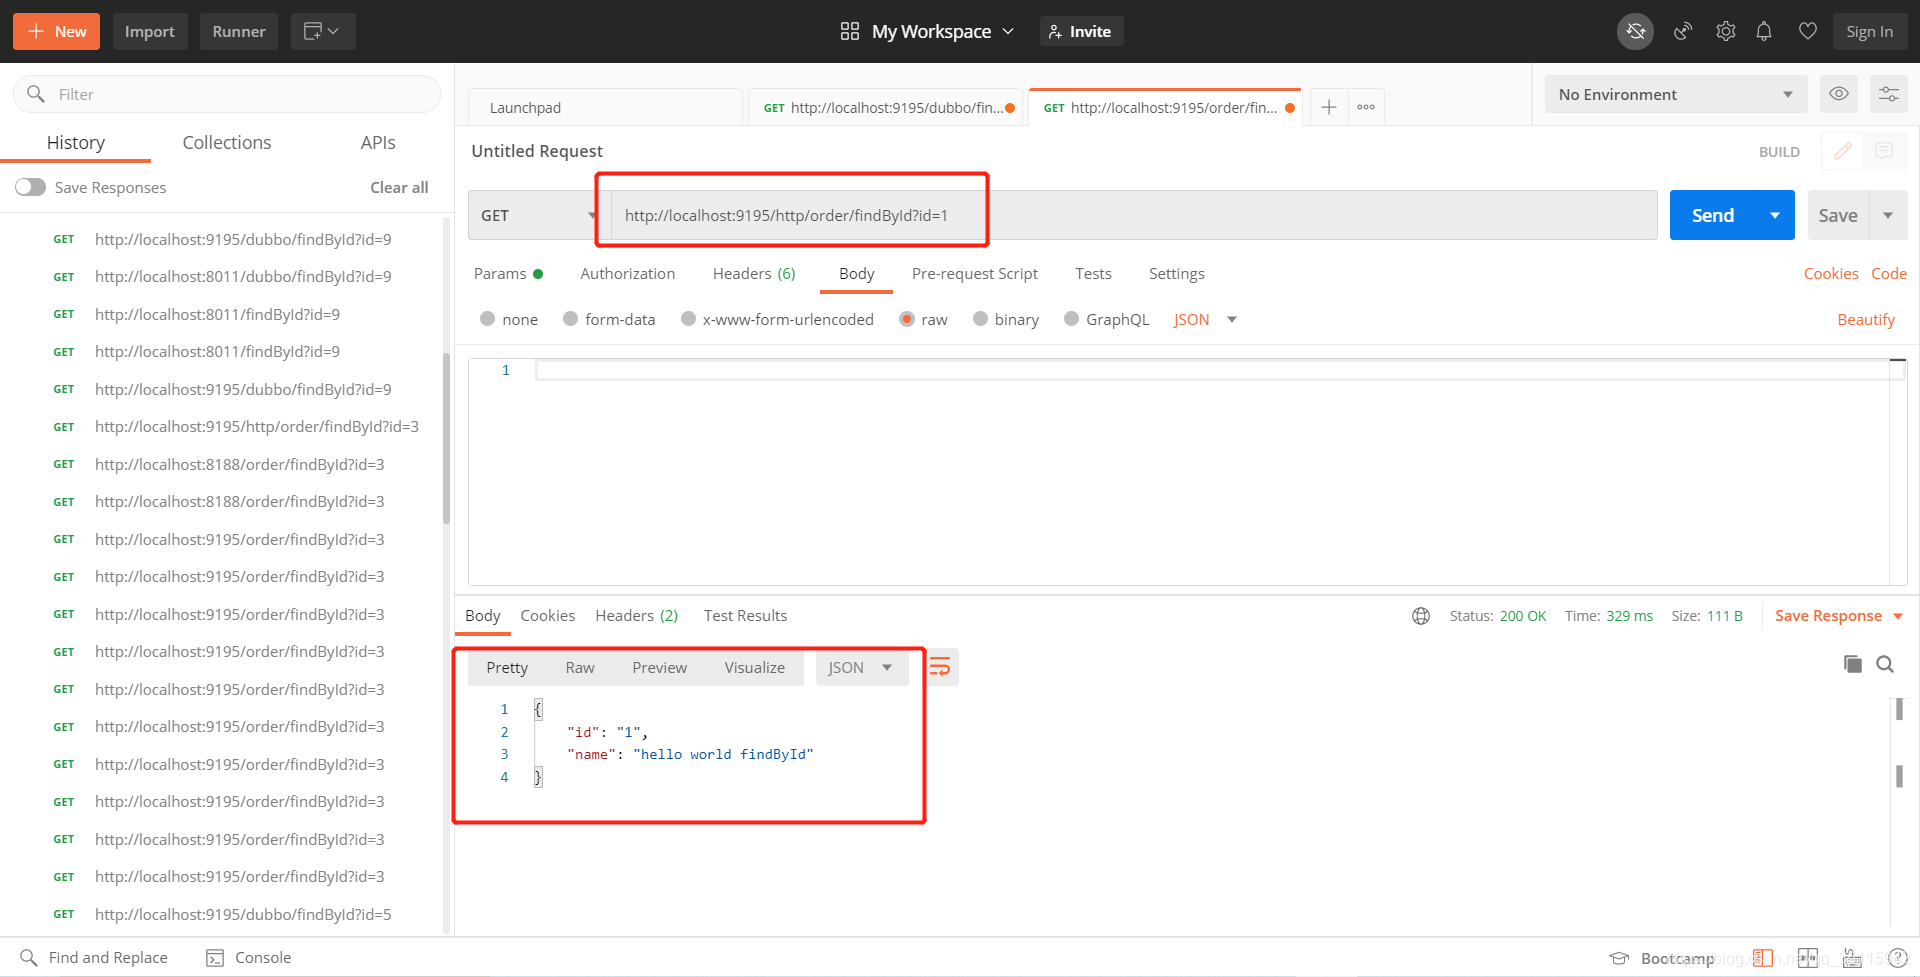This screenshot has width=1920, height=977.
Task: Toggle Save Responses switch
Action: click(30, 187)
